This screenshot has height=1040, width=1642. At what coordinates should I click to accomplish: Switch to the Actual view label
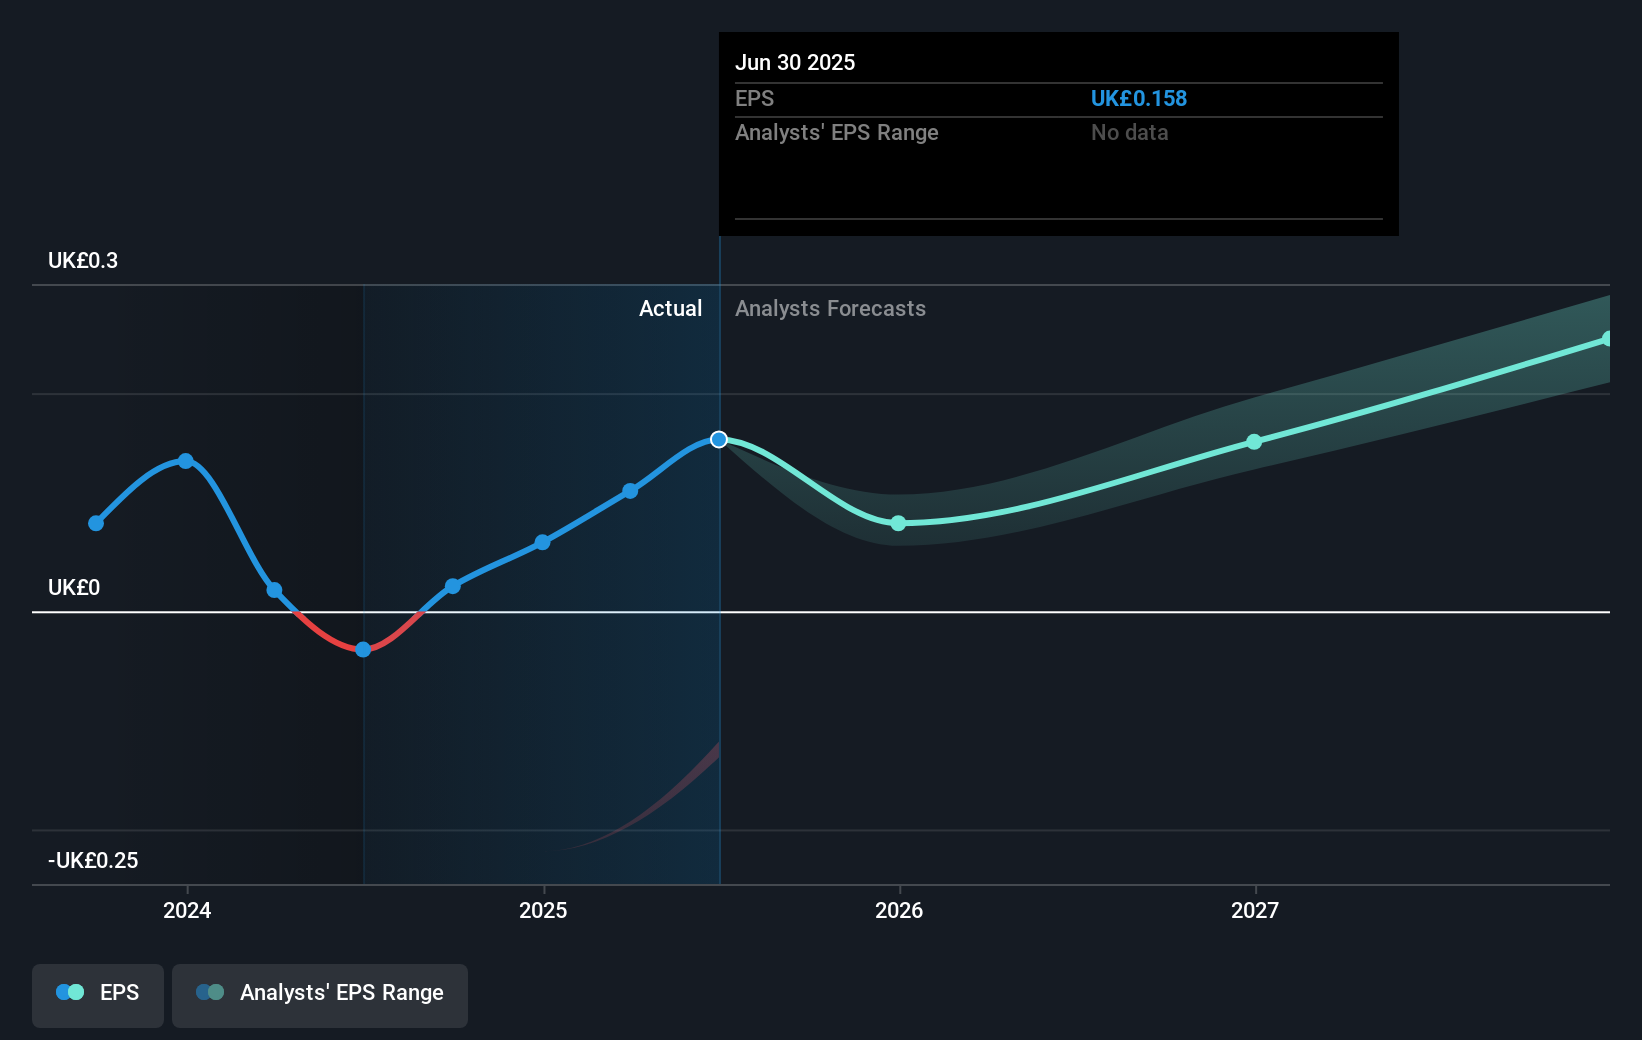(670, 308)
